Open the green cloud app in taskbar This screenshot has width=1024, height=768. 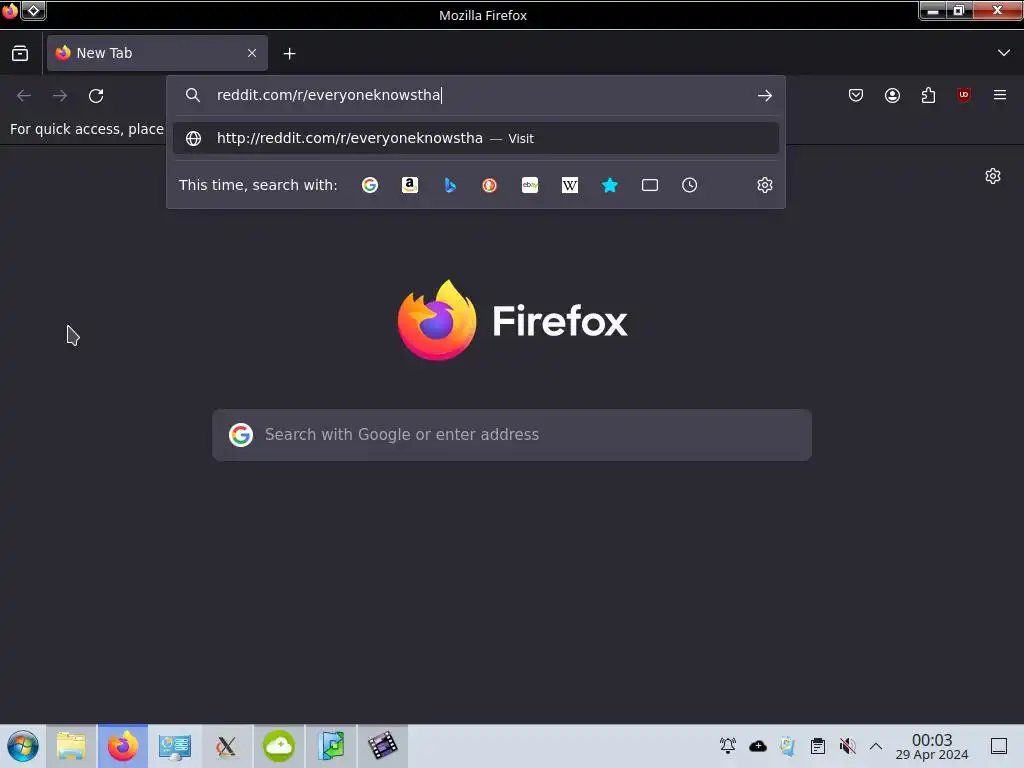tap(279, 746)
